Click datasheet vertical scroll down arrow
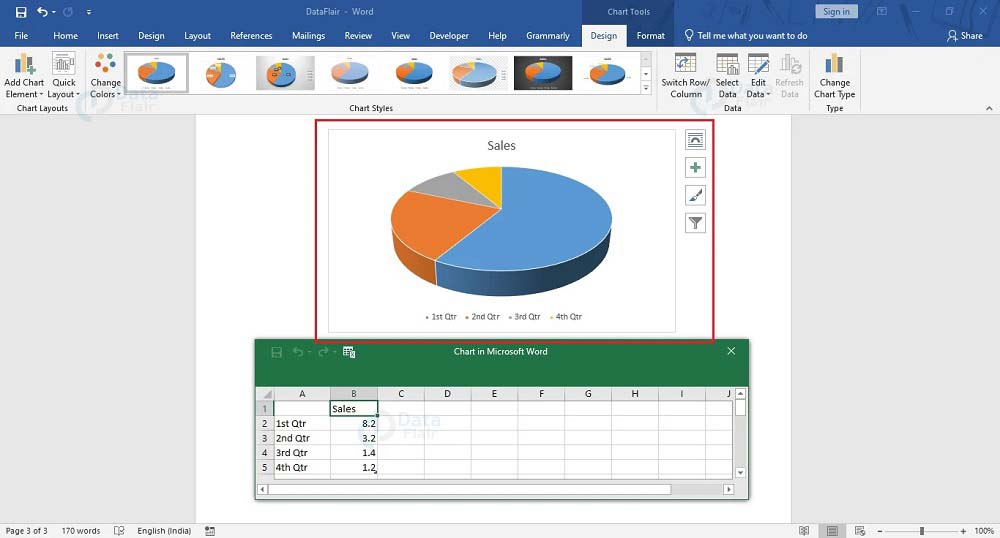This screenshot has width=1000, height=538. [740, 472]
